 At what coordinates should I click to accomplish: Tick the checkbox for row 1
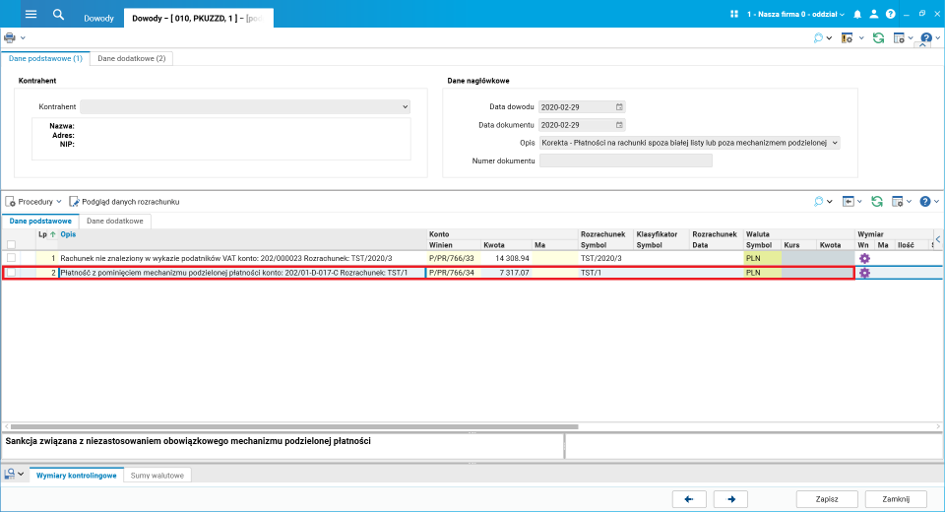pyautogui.click(x=11, y=258)
